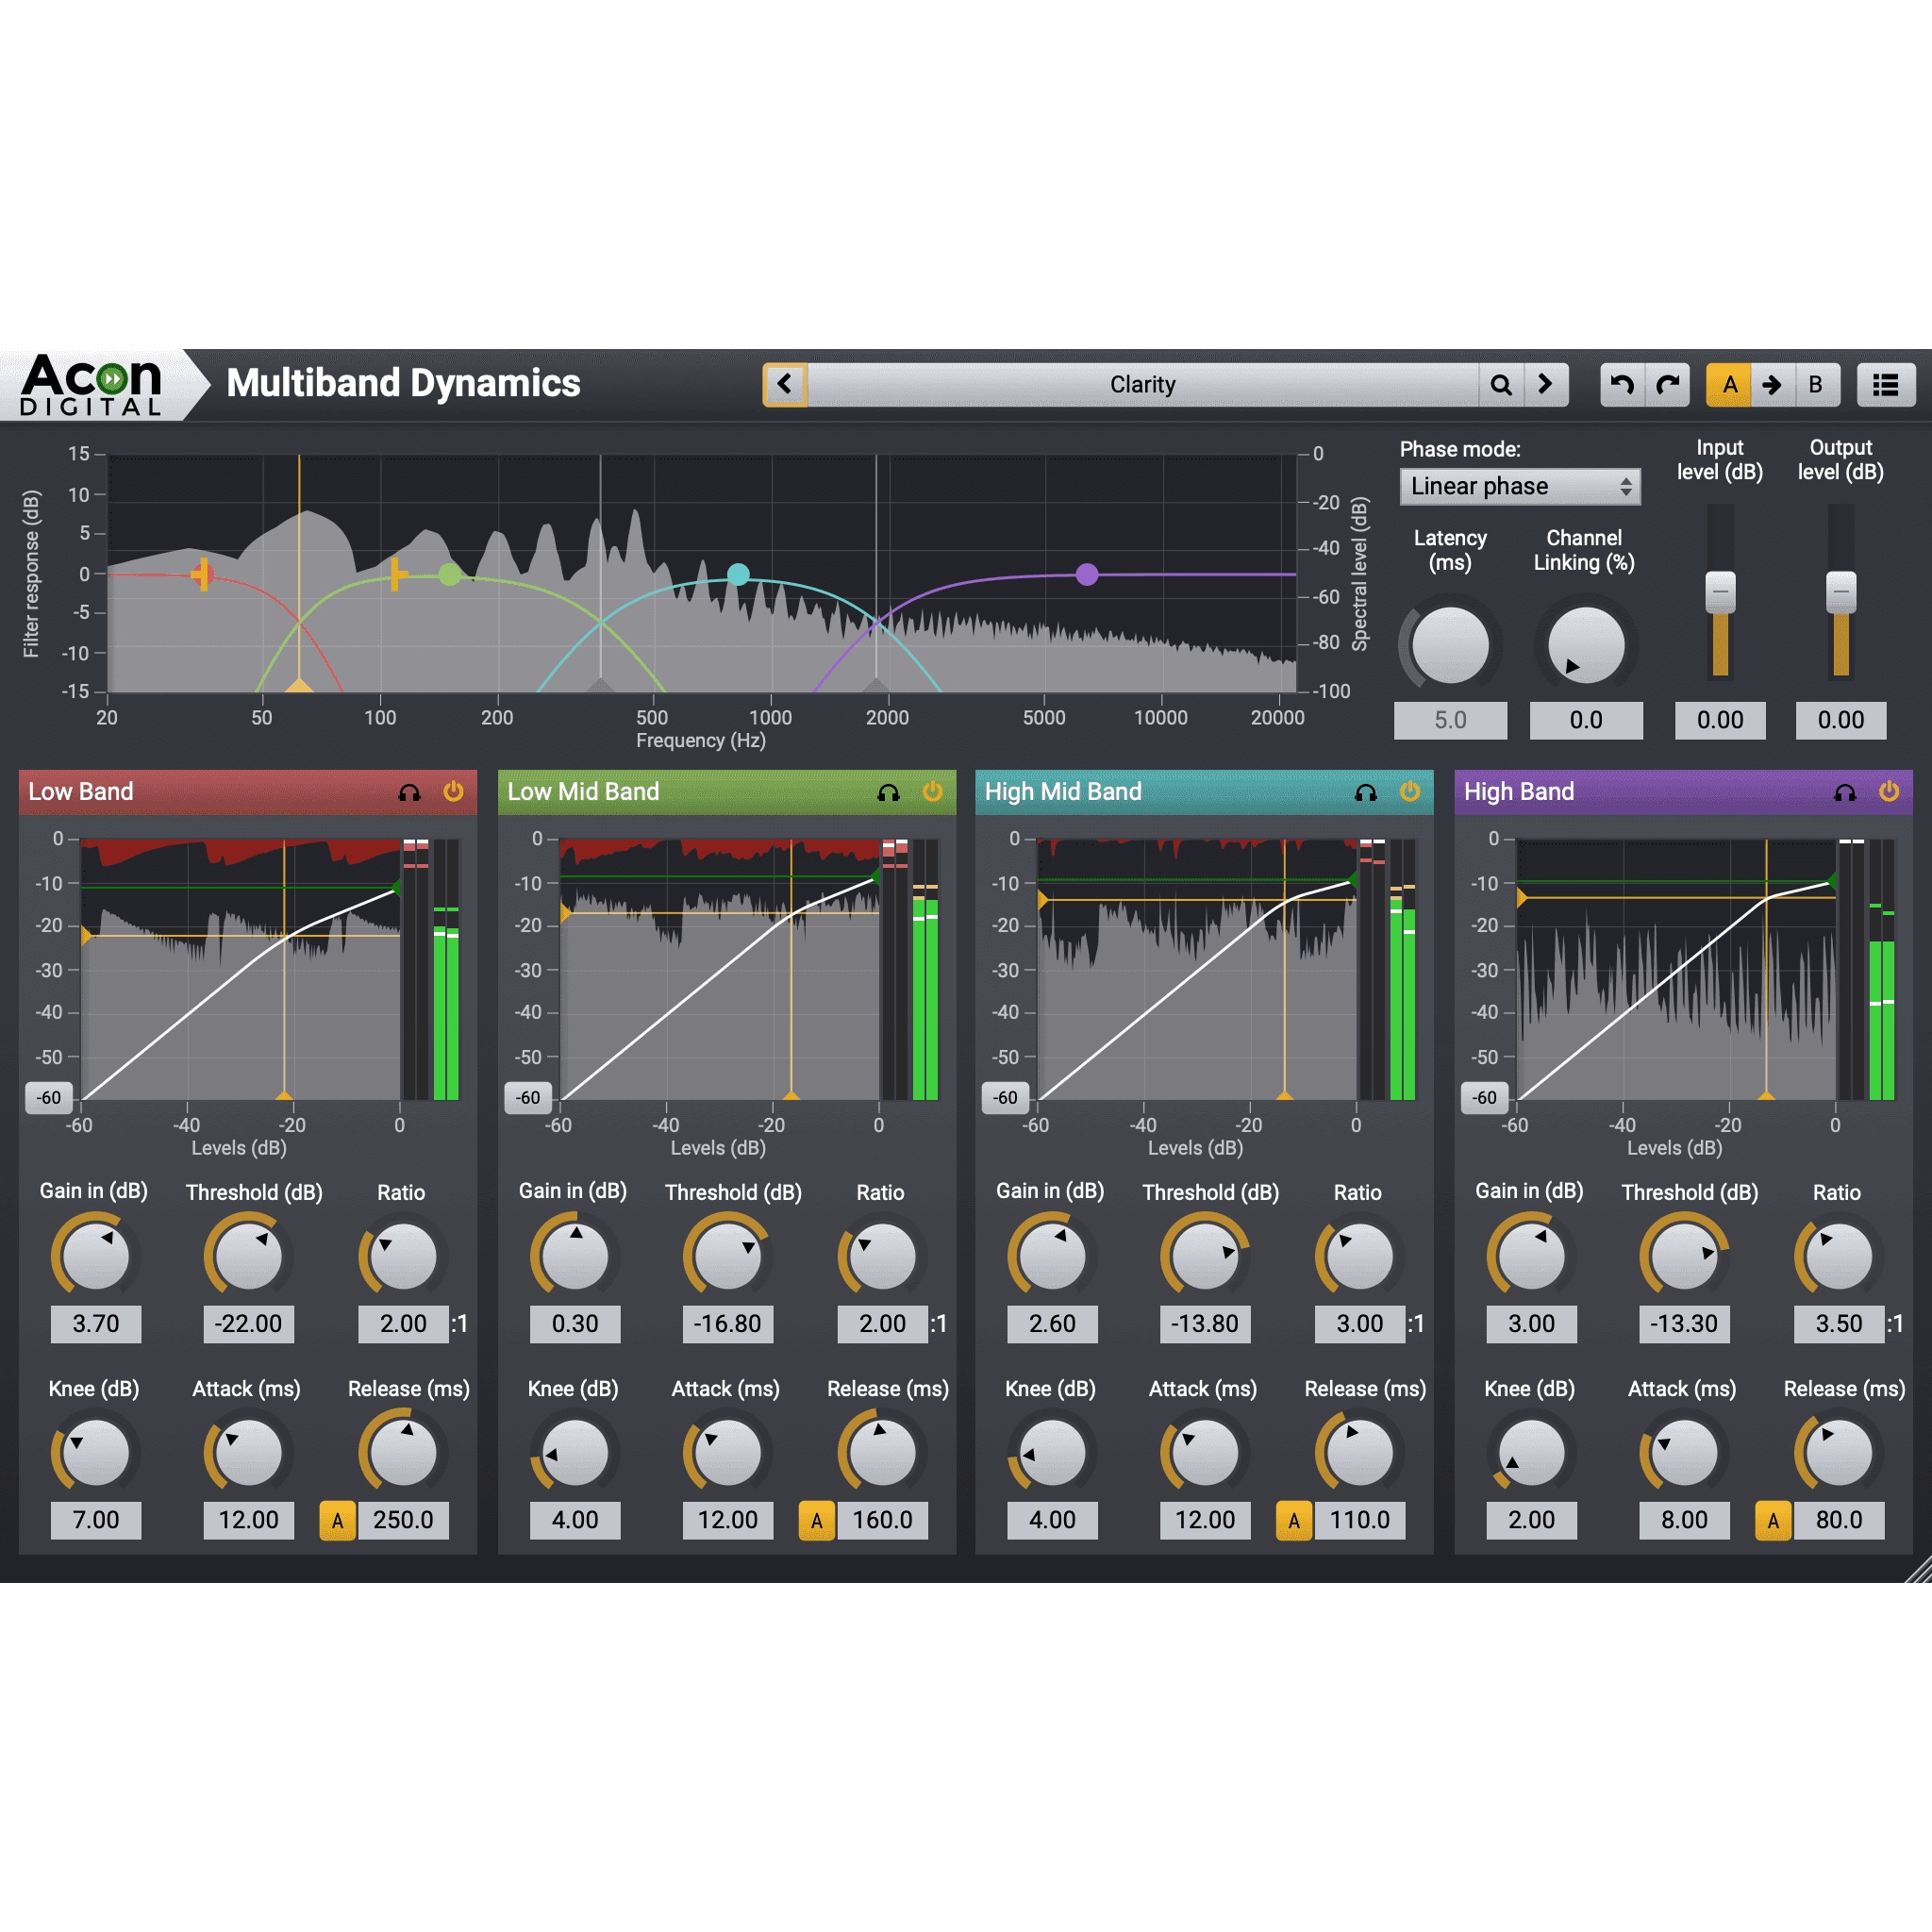
Task: Open the preset list menu icon
Action: [1886, 384]
